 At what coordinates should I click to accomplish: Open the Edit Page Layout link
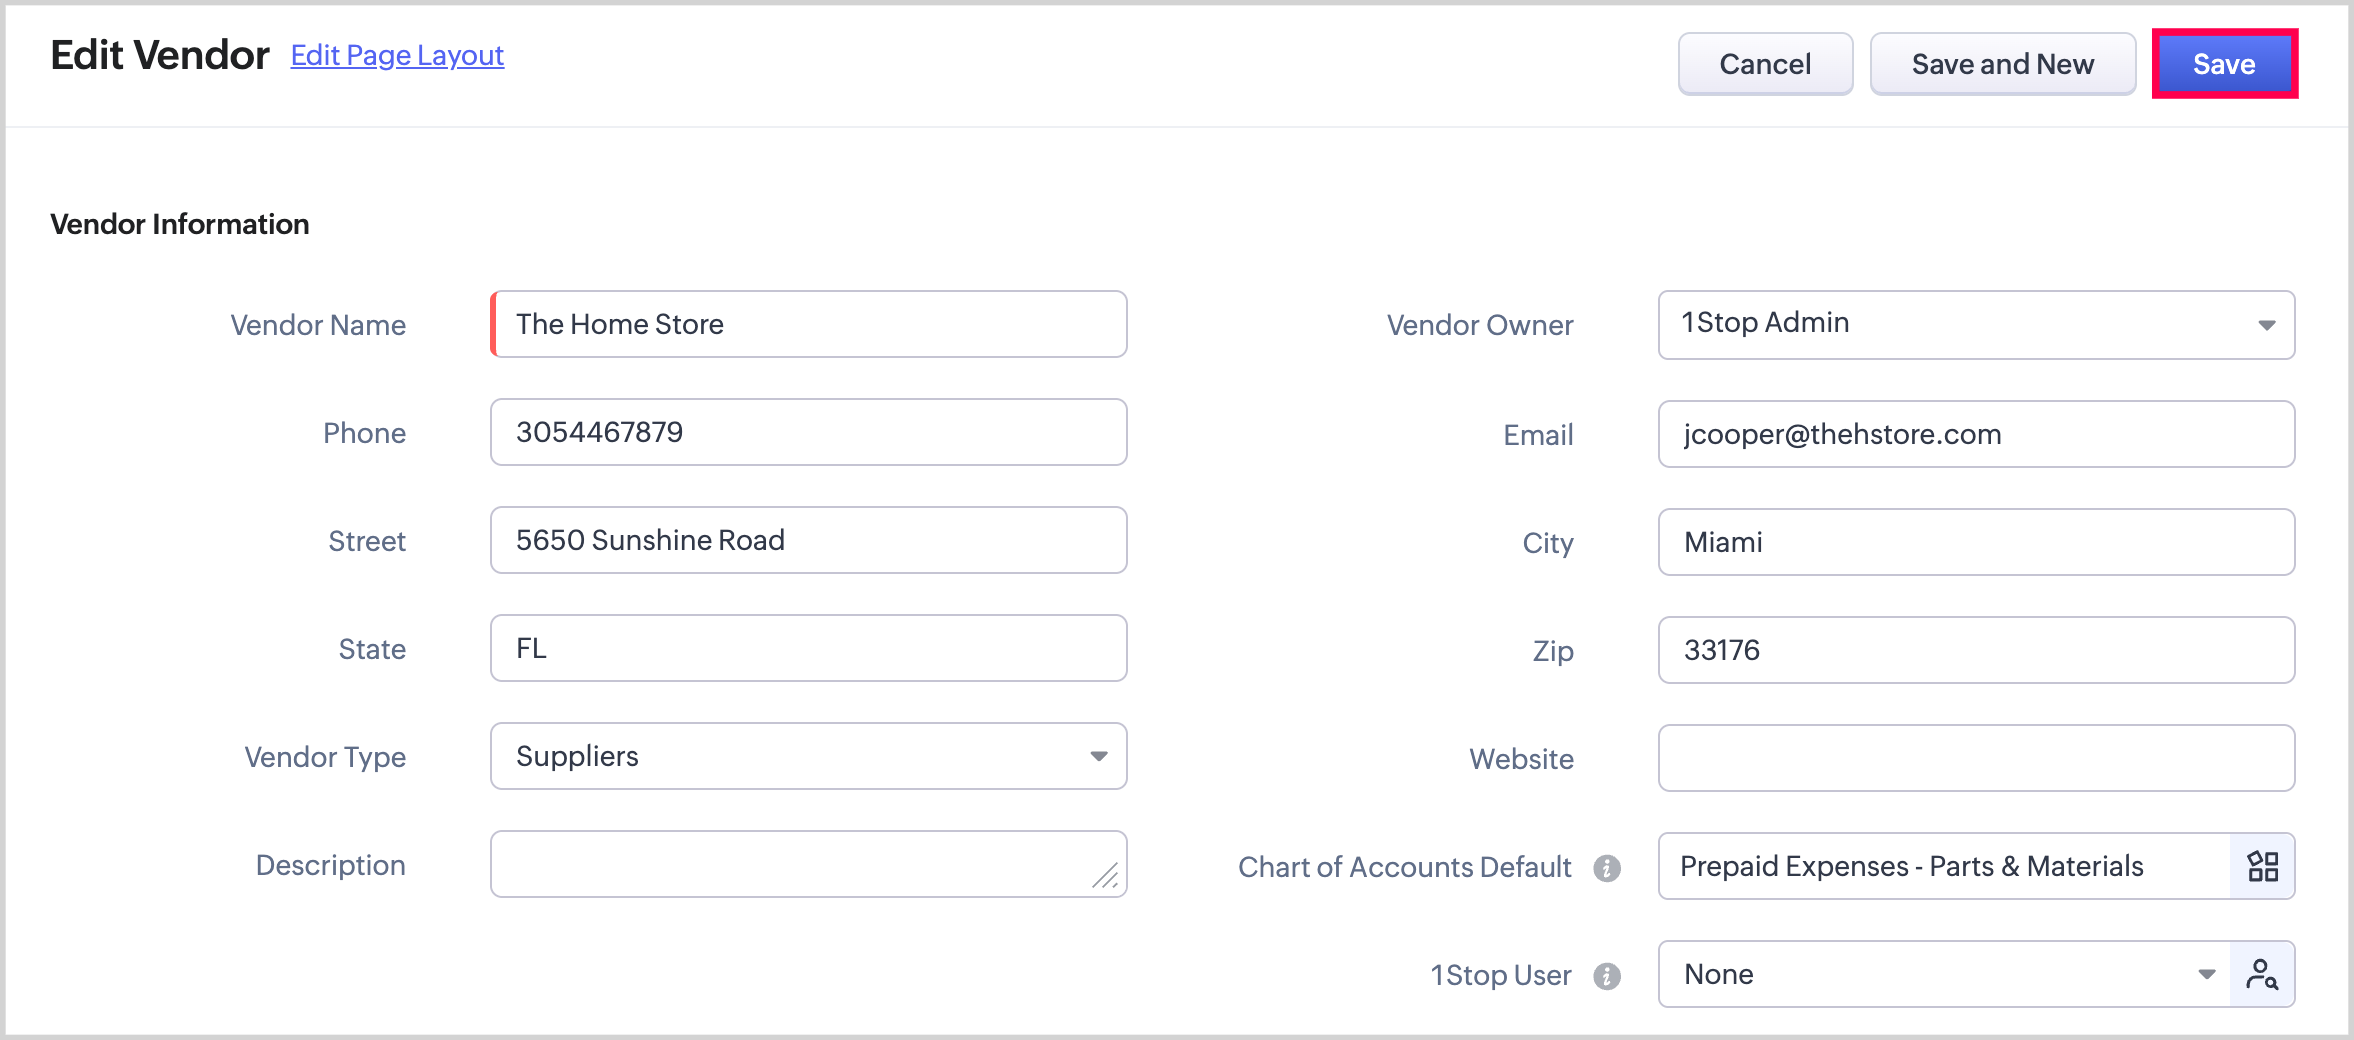pyautogui.click(x=397, y=56)
